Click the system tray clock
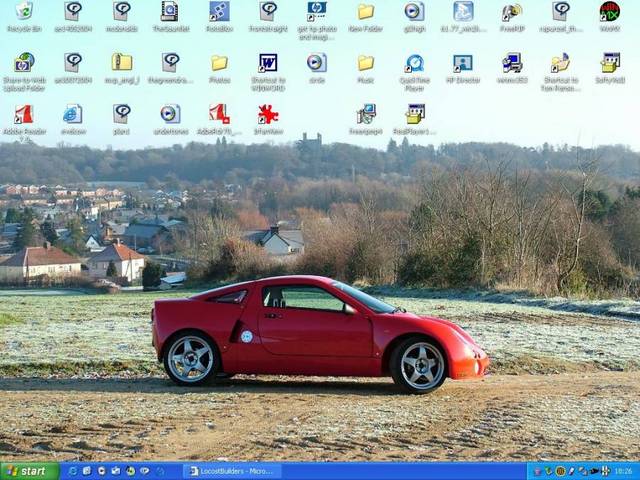This screenshot has height=480, width=640. click(x=623, y=471)
